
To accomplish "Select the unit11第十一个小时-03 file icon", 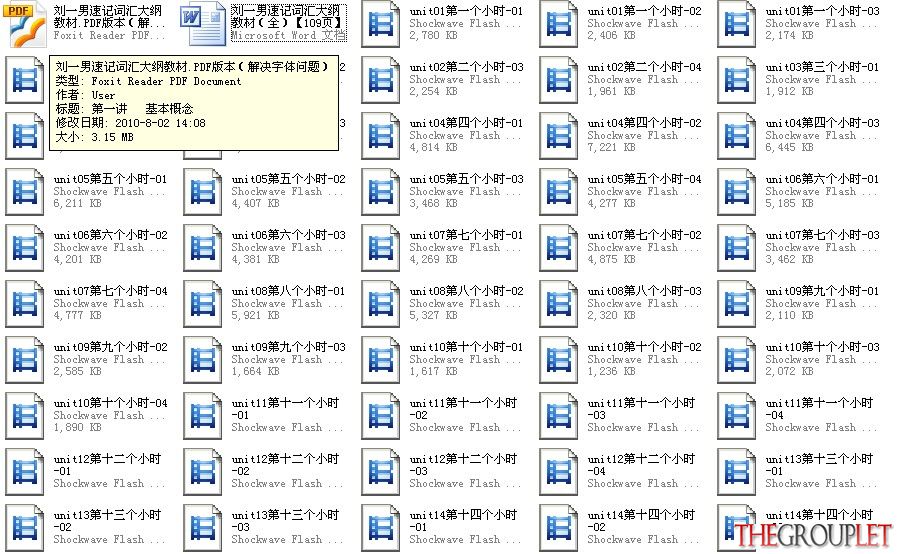I will tap(558, 416).
